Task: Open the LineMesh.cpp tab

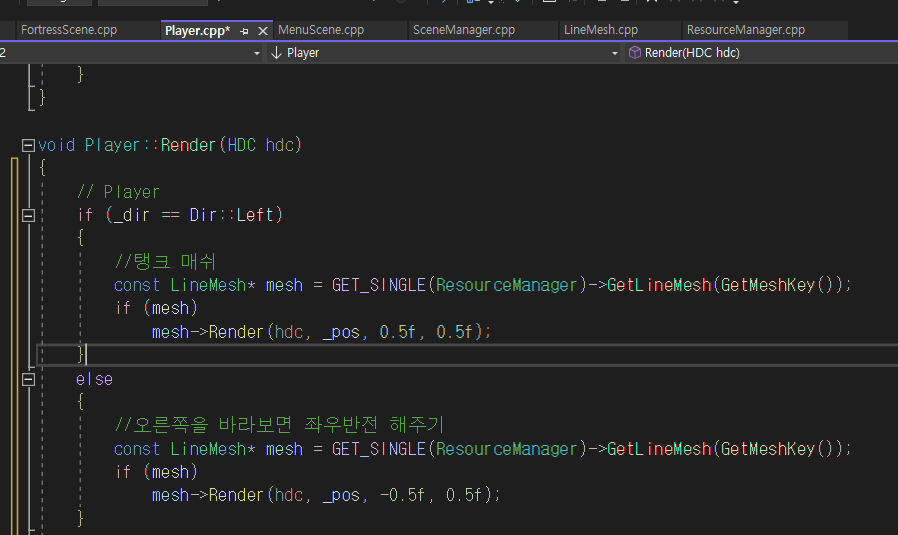Action: pyautogui.click(x=601, y=30)
